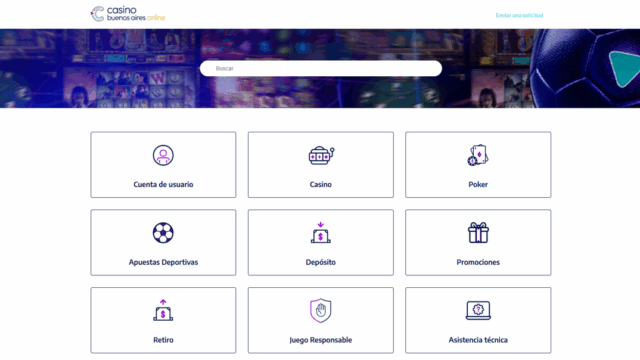
Task: Select the Poker category title
Action: pyautogui.click(x=478, y=184)
